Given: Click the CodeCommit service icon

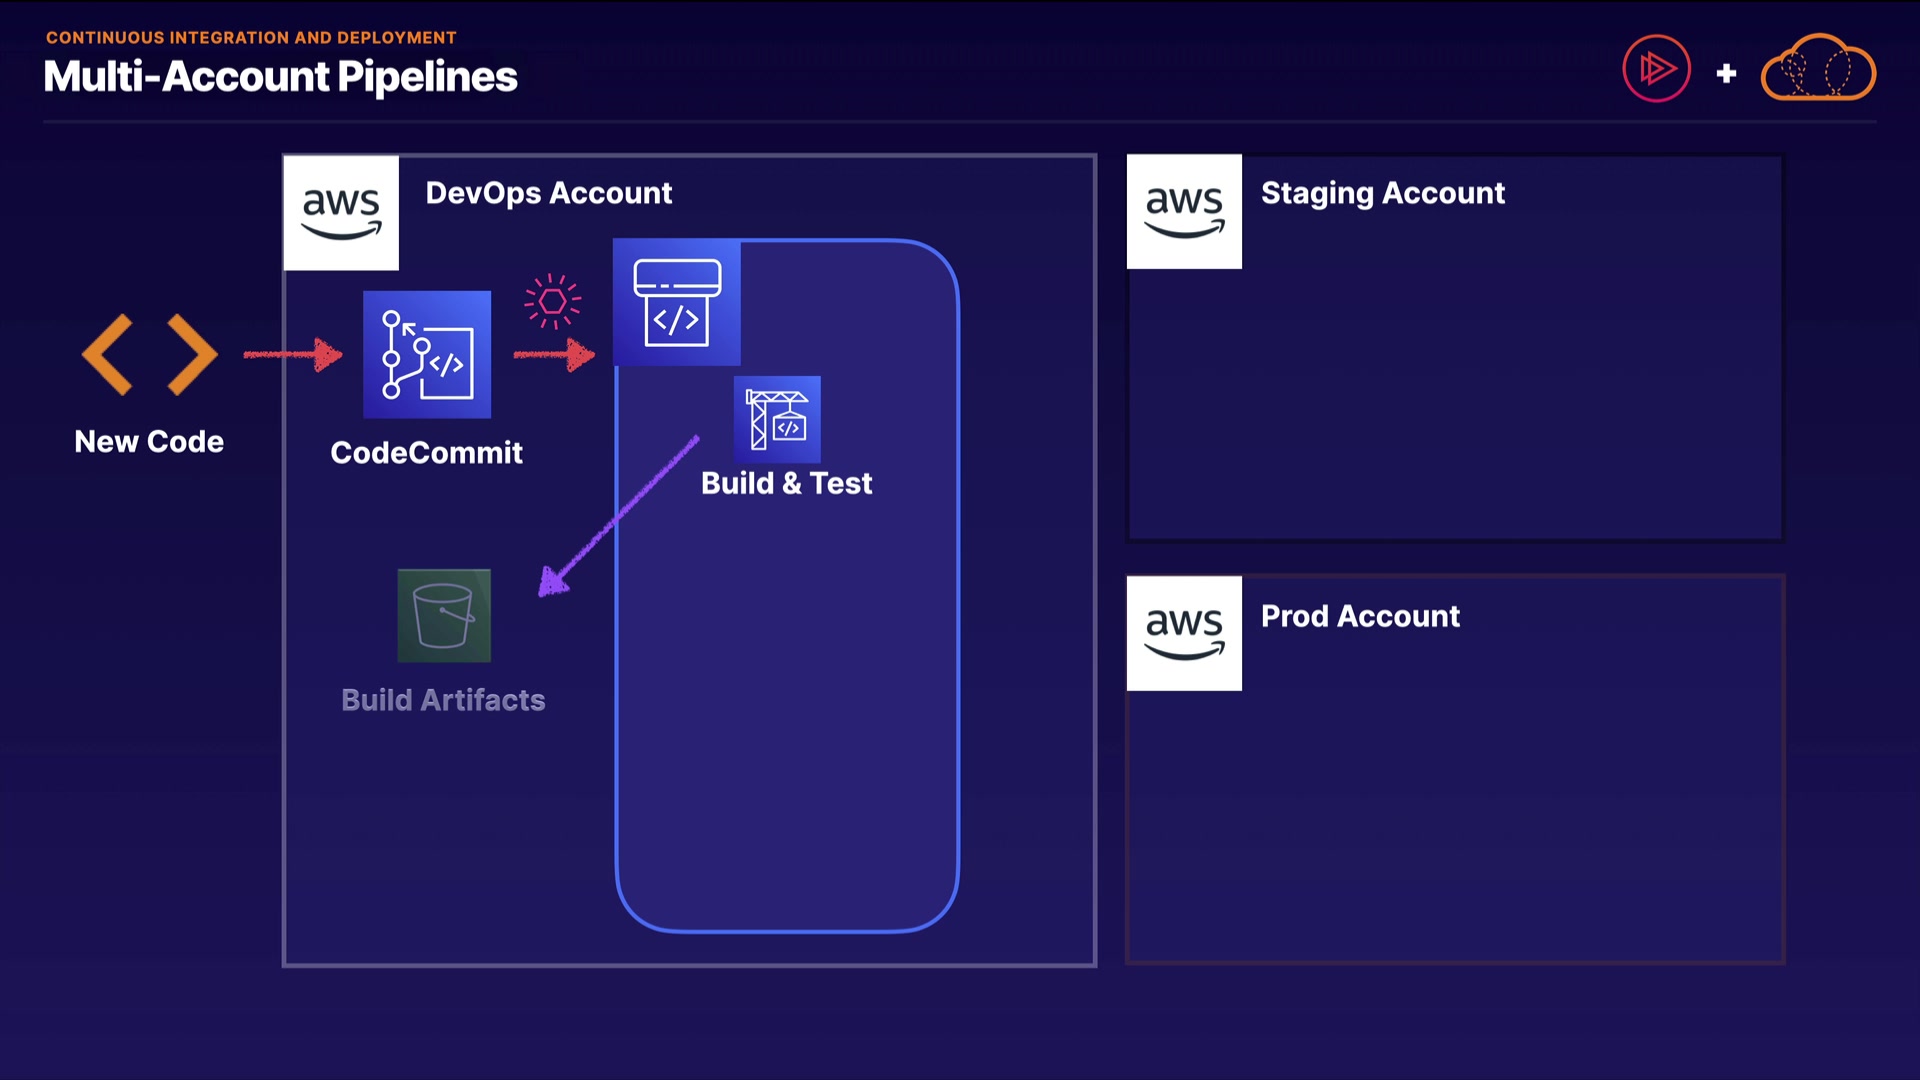Looking at the screenshot, I should (x=427, y=355).
